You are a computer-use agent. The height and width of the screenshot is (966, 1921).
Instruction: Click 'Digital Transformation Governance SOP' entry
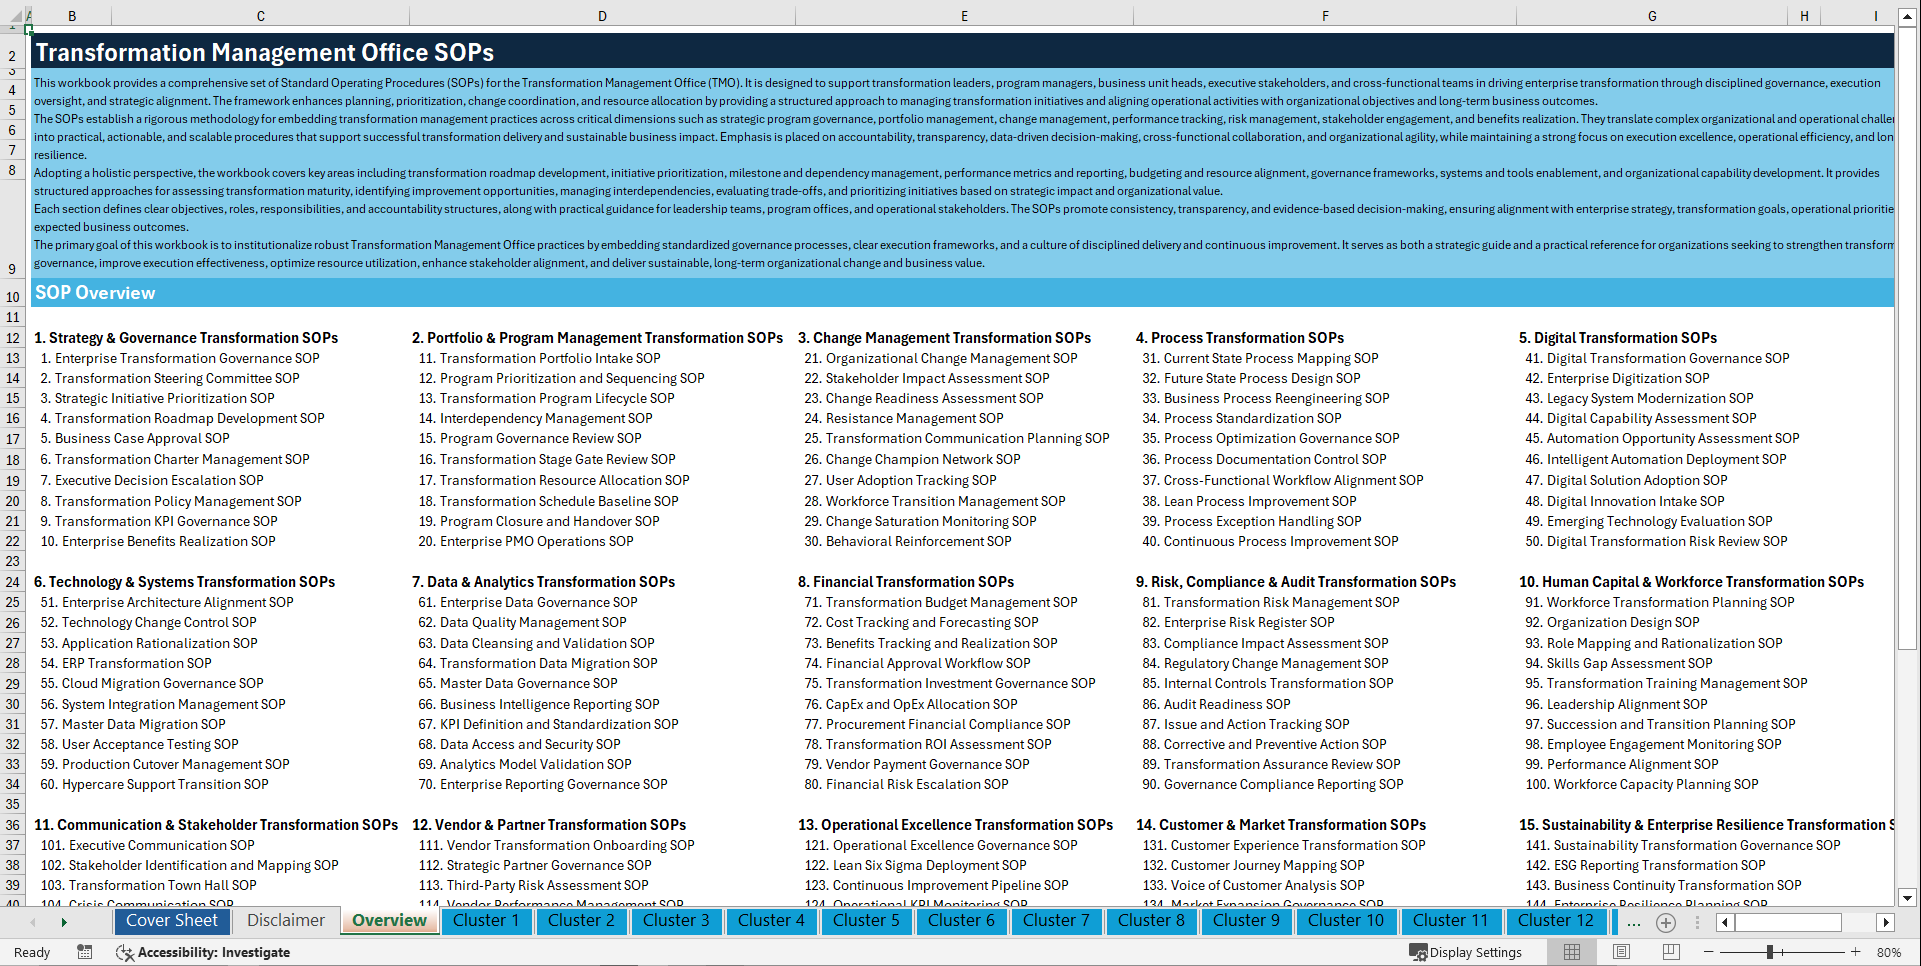point(1668,358)
